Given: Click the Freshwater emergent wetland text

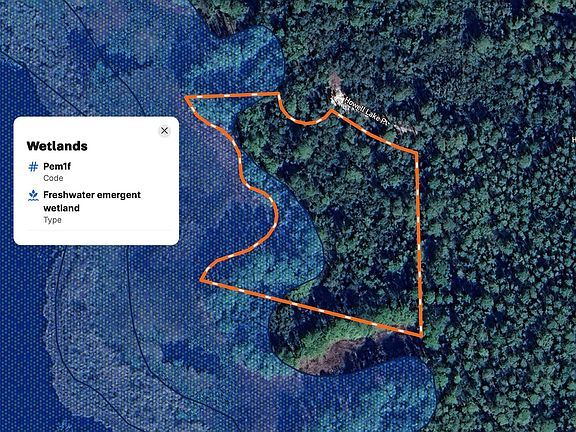Looking at the screenshot, I should pos(92,201).
